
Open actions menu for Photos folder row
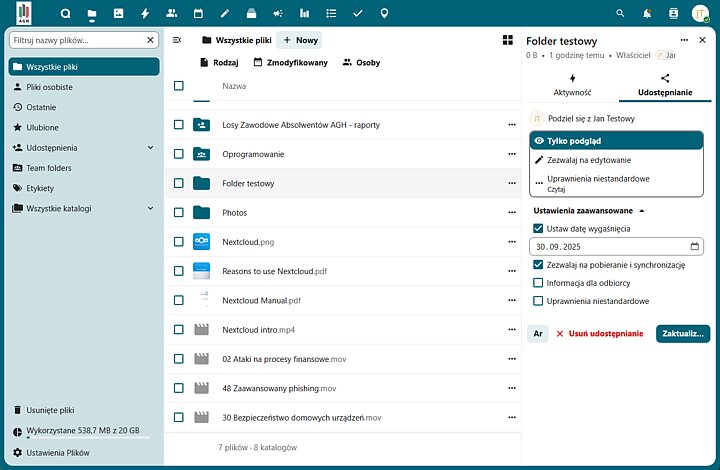click(x=512, y=212)
